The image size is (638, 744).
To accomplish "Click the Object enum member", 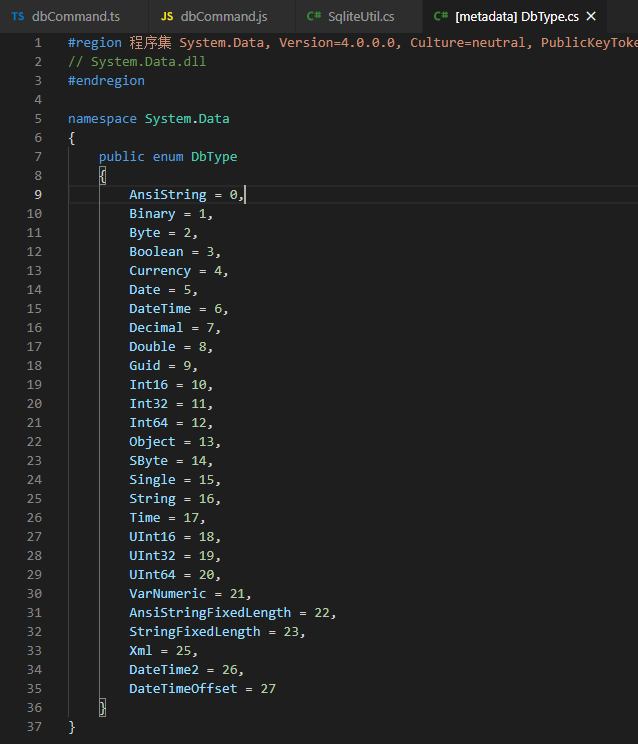I will coord(152,441).
